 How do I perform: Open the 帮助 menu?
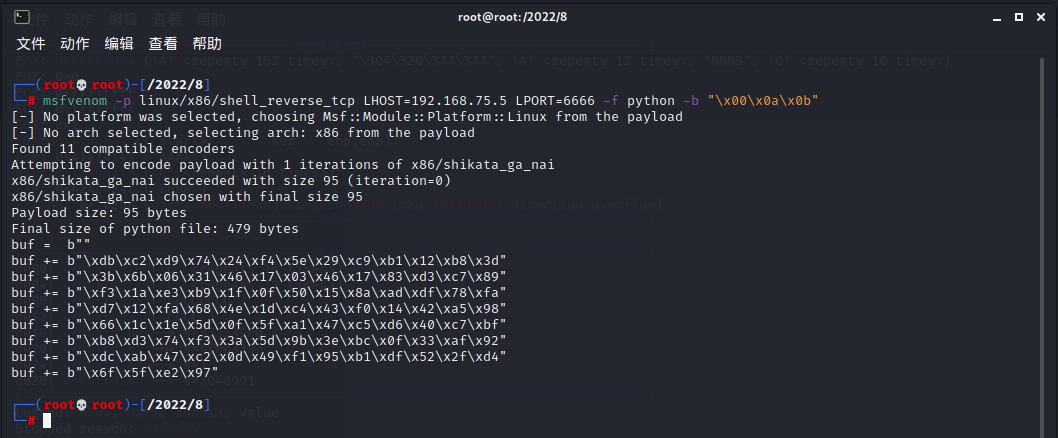206,44
